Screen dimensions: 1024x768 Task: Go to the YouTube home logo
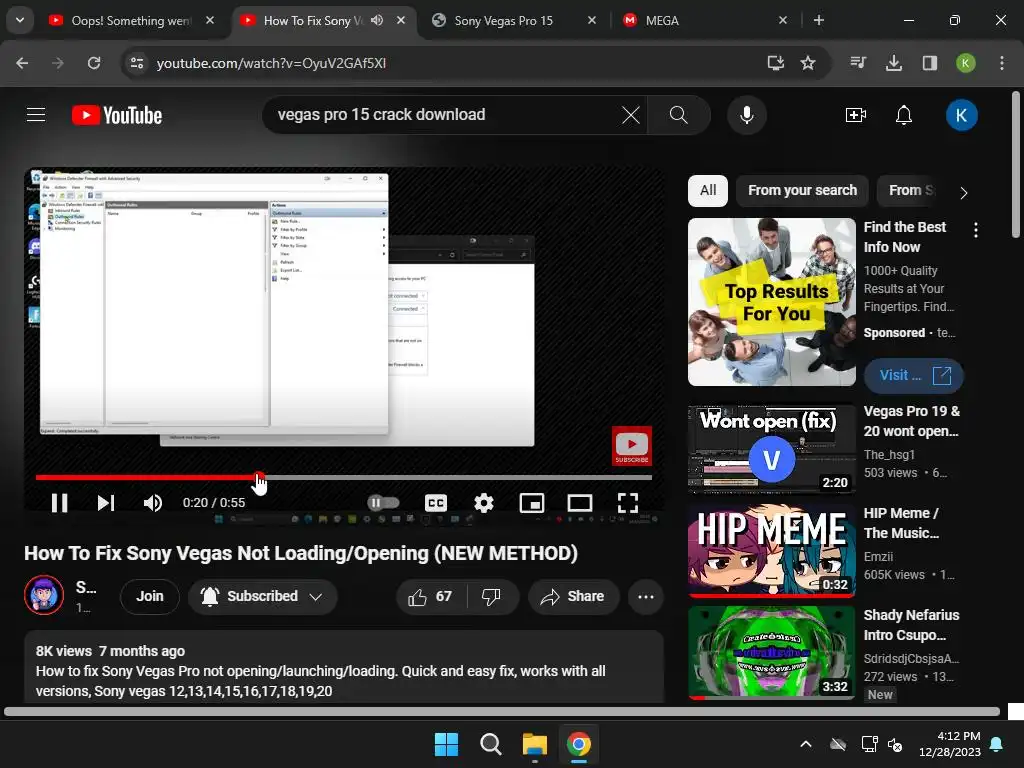pyautogui.click(x=117, y=115)
